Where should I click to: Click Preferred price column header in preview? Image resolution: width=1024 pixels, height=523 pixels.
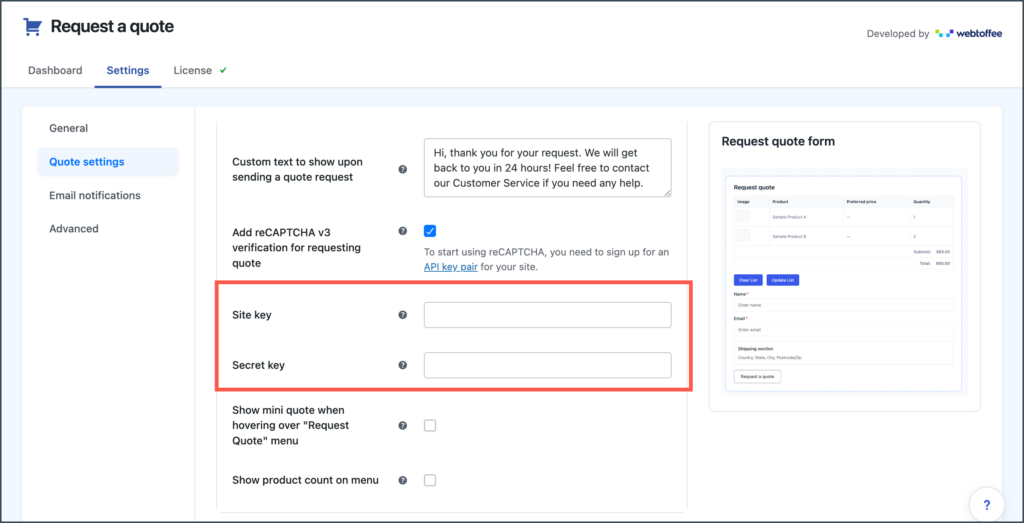pos(861,202)
